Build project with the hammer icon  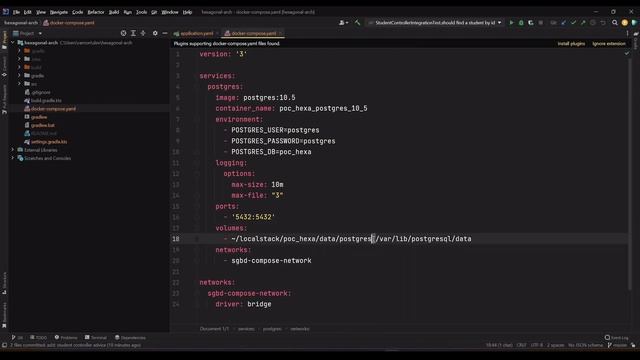pyautogui.click(x=358, y=23)
